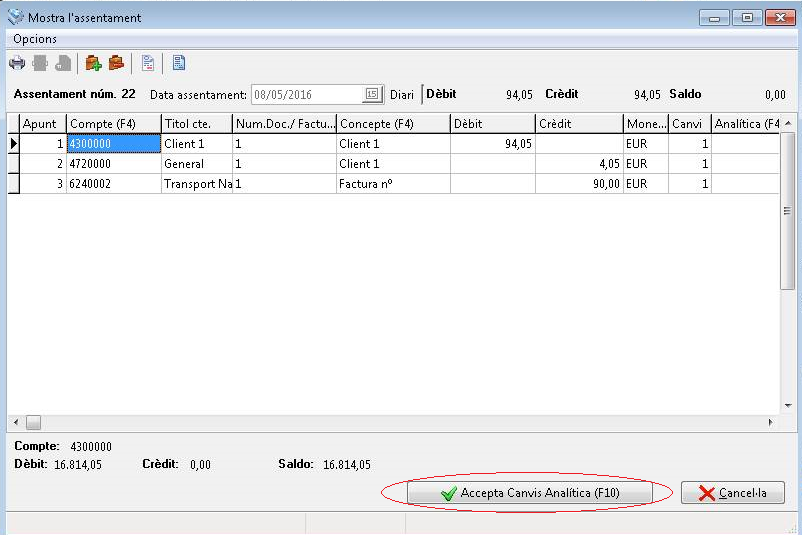Image resolution: width=802 pixels, height=535 pixels.
Task: Select the row with account 6240002
Action: click(394, 184)
